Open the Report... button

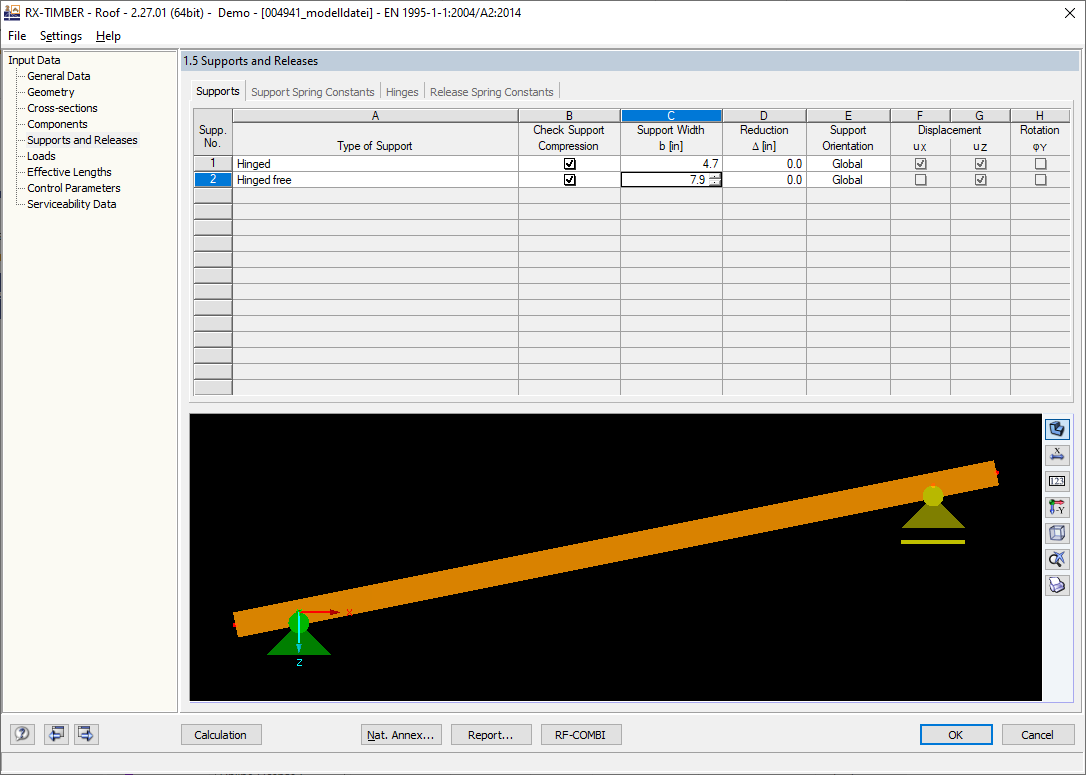[491, 735]
